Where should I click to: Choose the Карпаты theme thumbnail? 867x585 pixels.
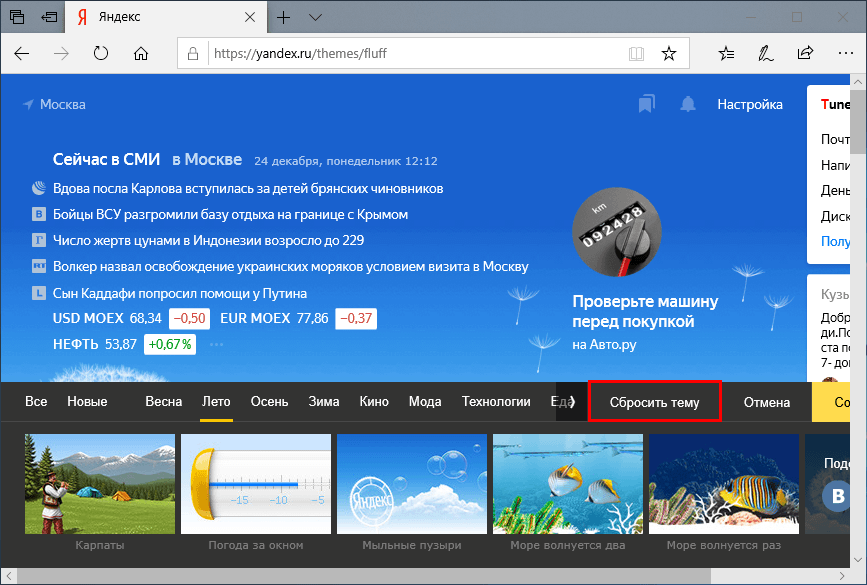[x=100, y=484]
